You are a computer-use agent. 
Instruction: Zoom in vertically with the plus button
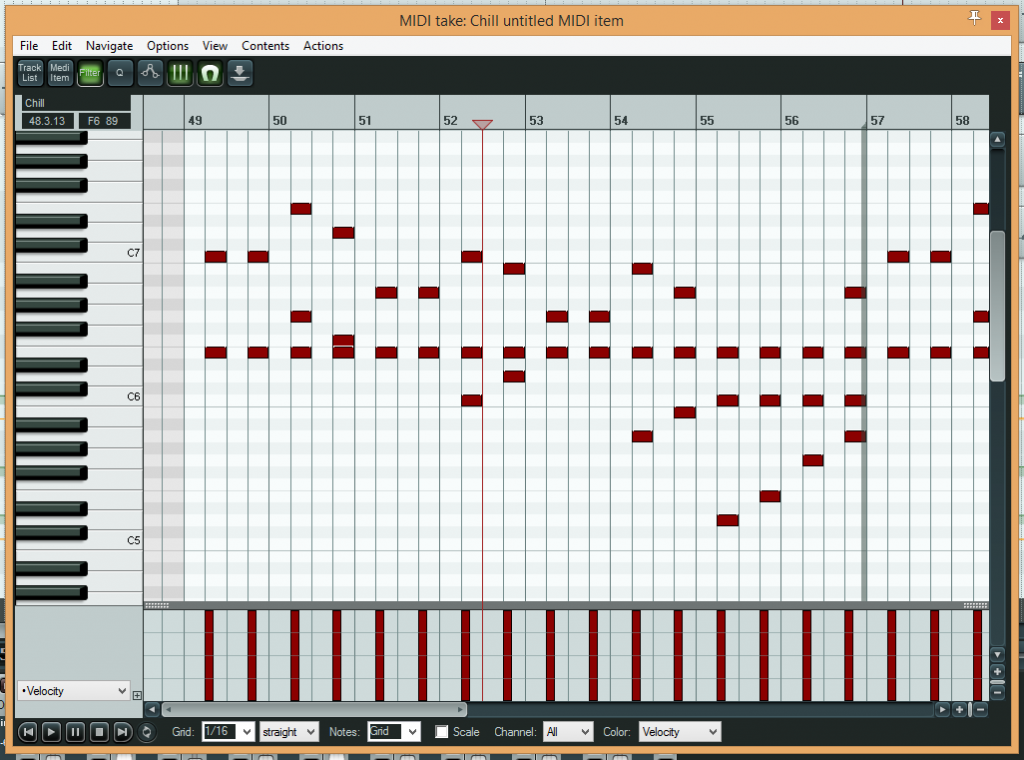point(997,671)
